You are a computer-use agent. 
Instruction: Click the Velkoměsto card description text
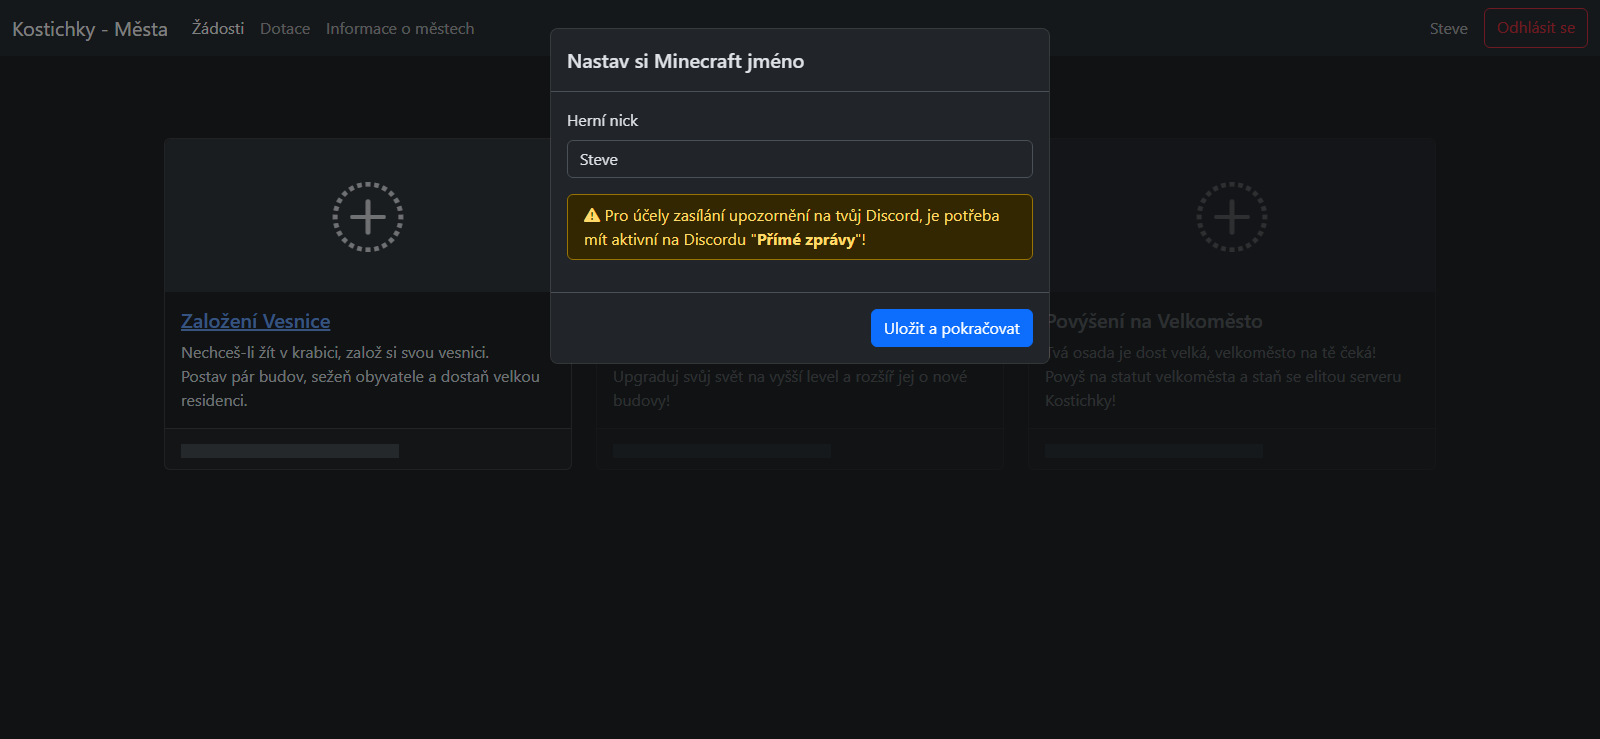[x=1223, y=376]
